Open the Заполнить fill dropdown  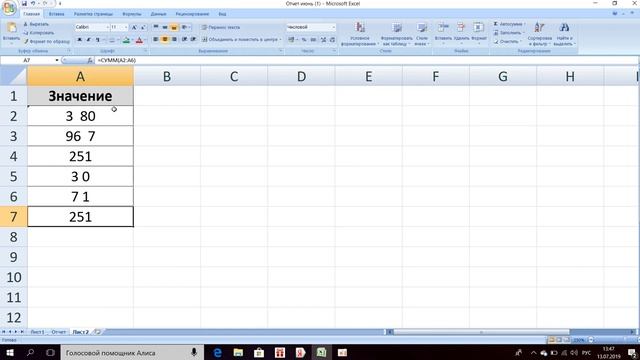click(509, 33)
